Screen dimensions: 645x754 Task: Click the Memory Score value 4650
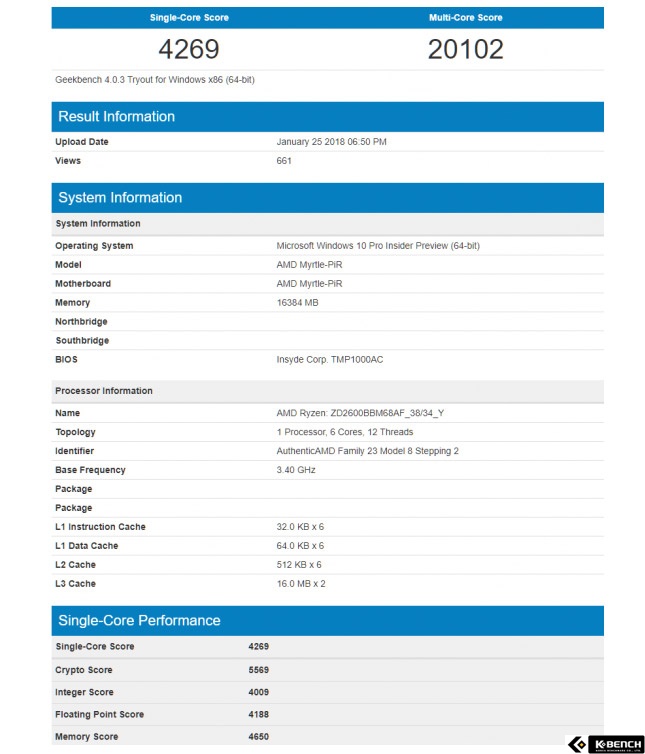tap(258, 737)
